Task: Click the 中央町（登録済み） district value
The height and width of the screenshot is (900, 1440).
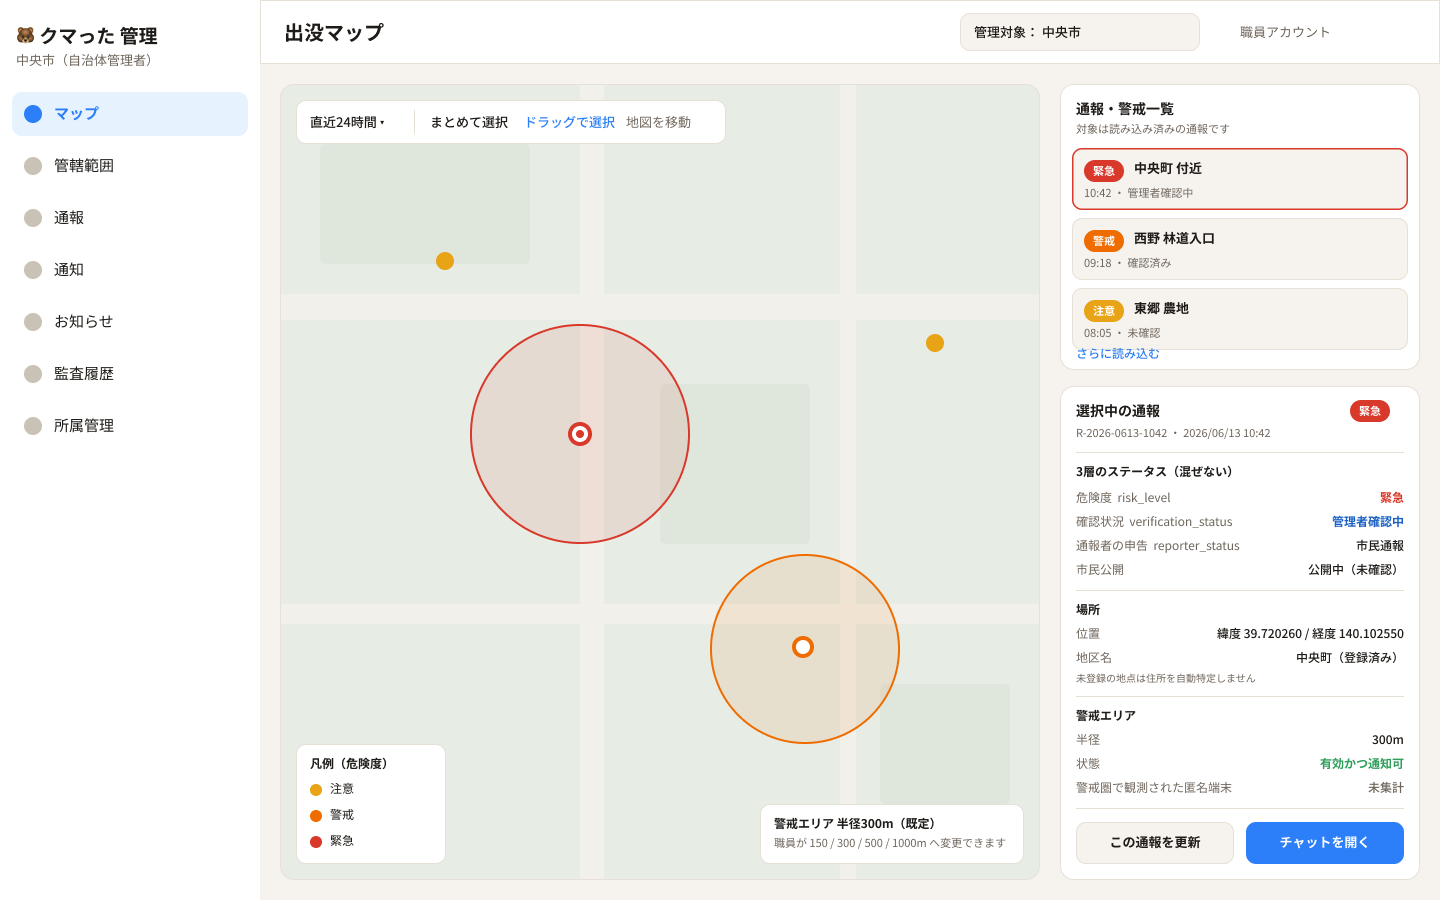Action: pyautogui.click(x=1350, y=658)
